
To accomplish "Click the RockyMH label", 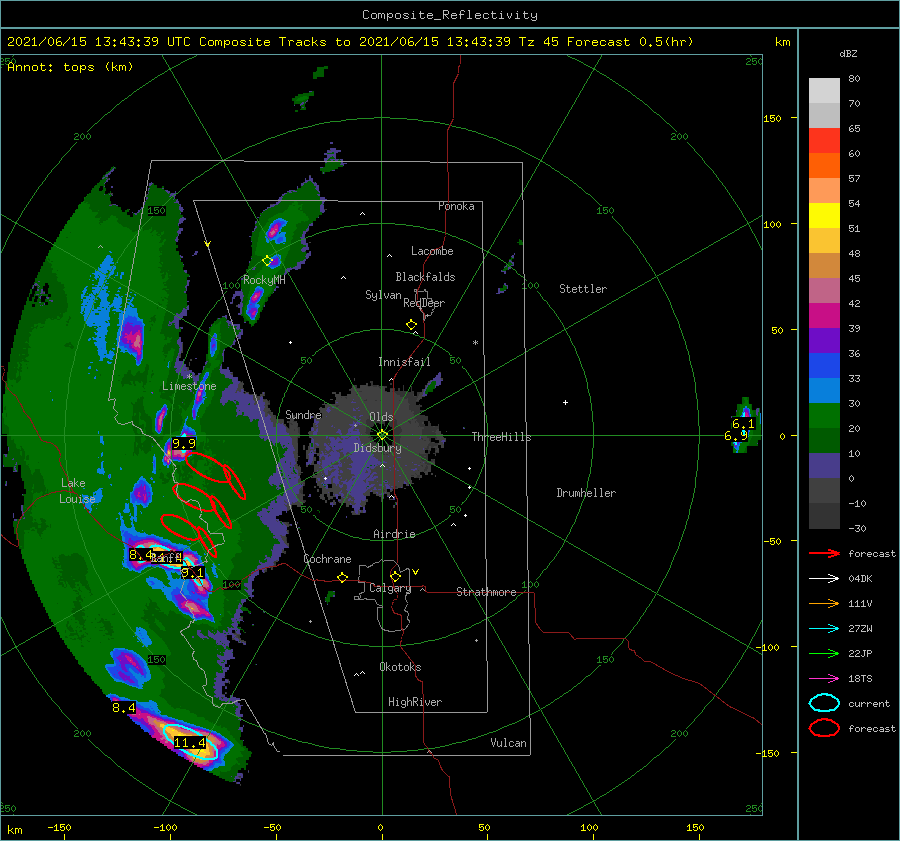I will 264,280.
